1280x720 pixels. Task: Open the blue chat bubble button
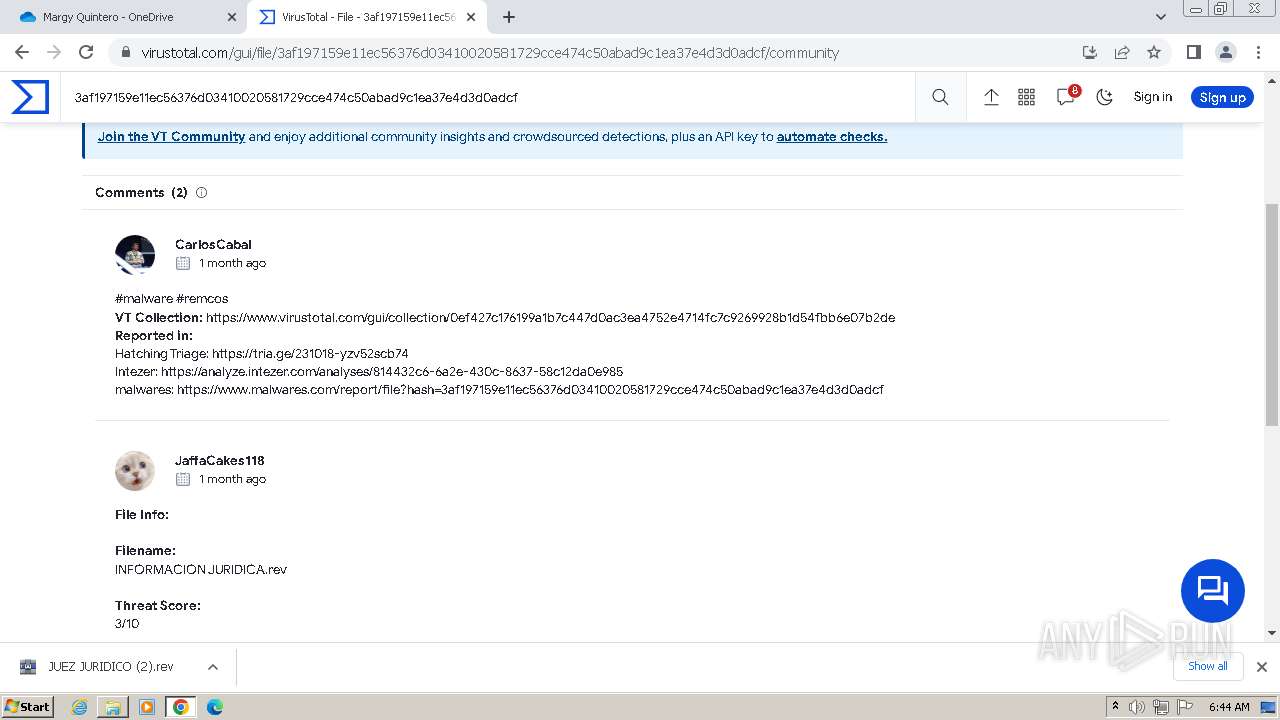pos(1212,591)
